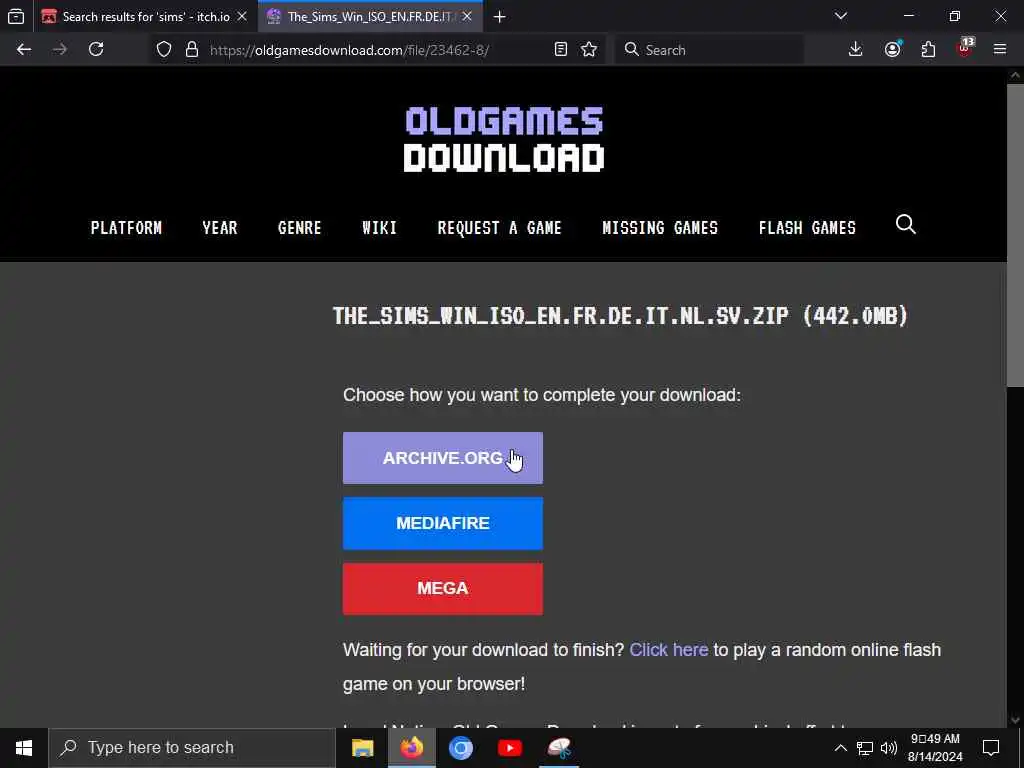The height and width of the screenshot is (768, 1024).
Task: Click the forward navigation arrow
Action: [x=60, y=50]
